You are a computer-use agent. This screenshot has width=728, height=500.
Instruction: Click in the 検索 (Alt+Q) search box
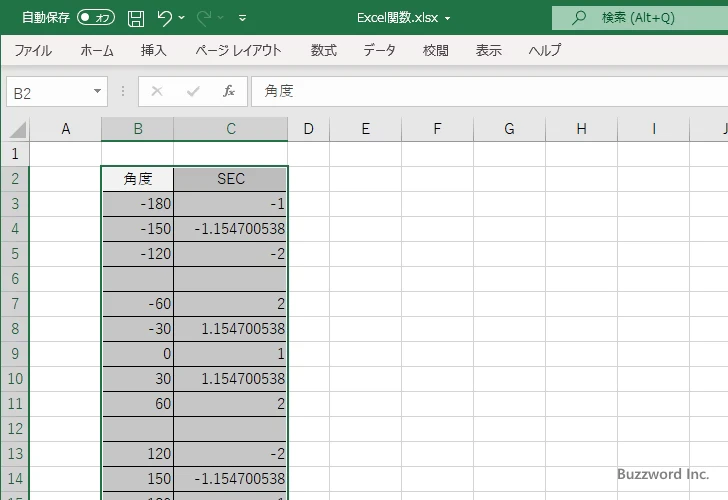click(640, 18)
